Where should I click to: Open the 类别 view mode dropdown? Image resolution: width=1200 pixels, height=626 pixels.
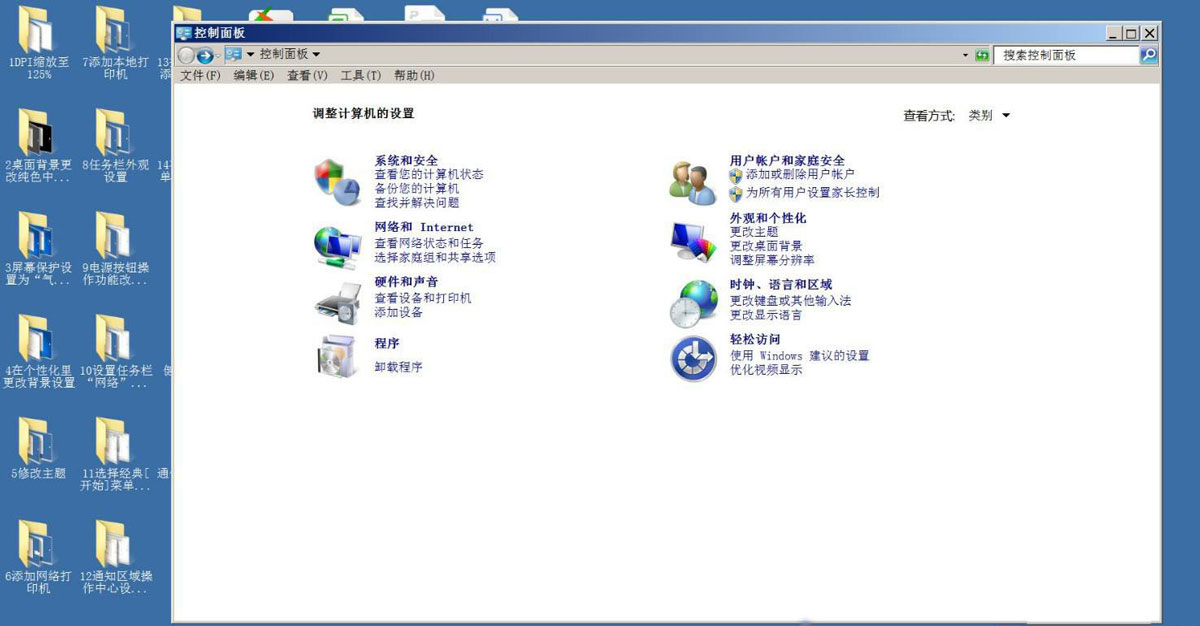990,114
